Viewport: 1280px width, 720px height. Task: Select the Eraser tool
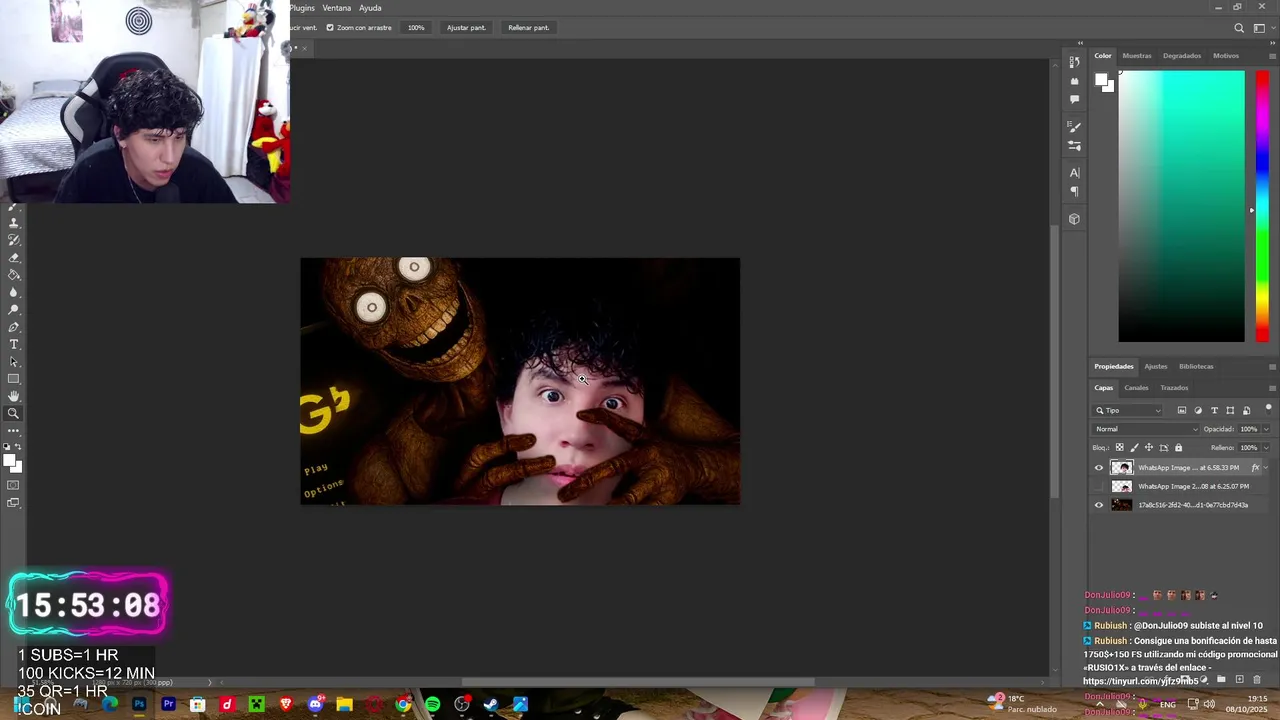(14, 258)
